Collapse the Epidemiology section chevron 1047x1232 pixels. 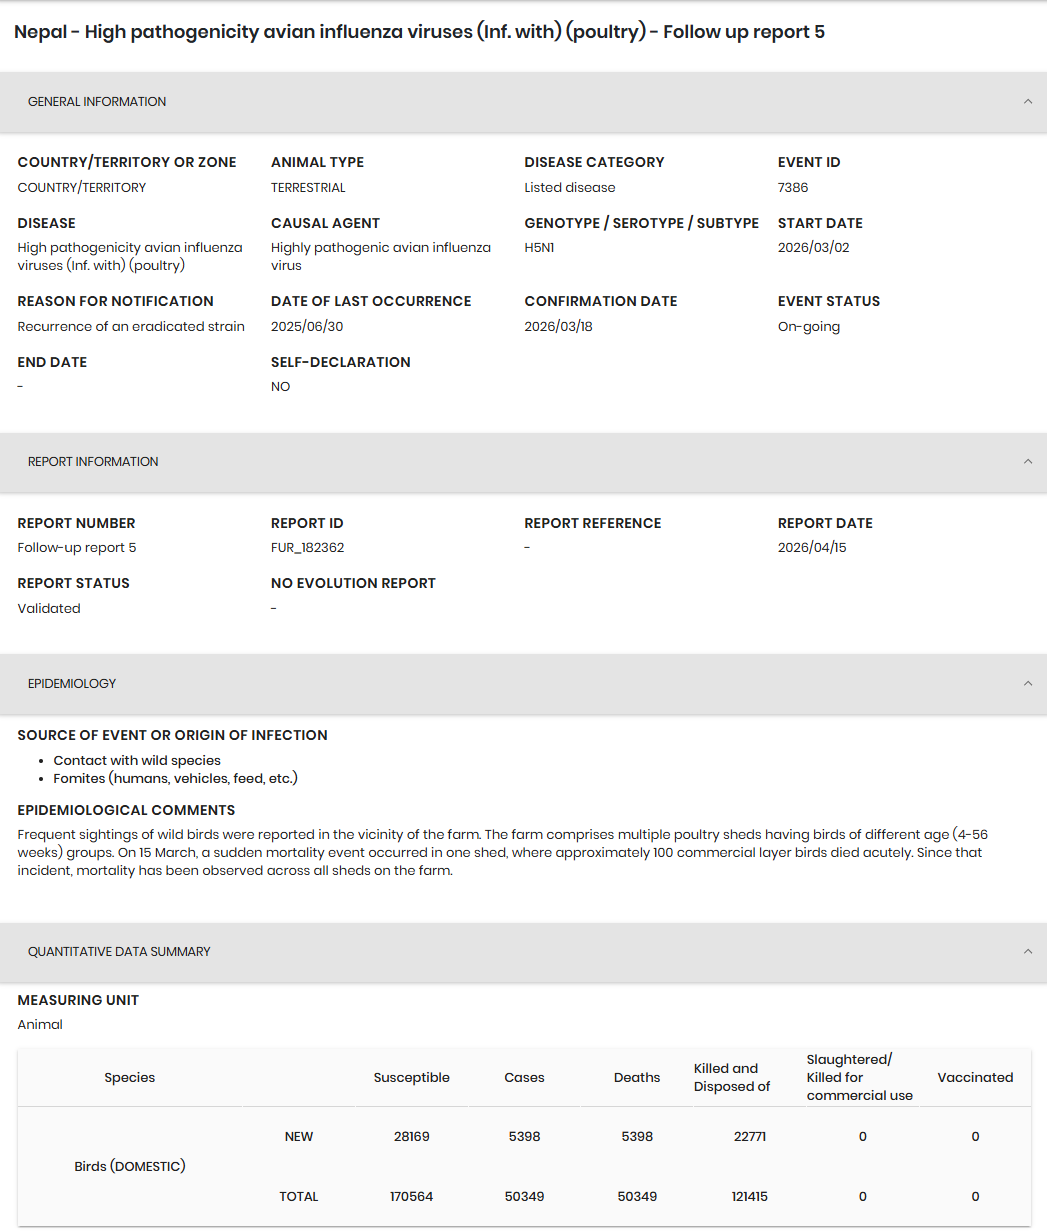click(1028, 683)
